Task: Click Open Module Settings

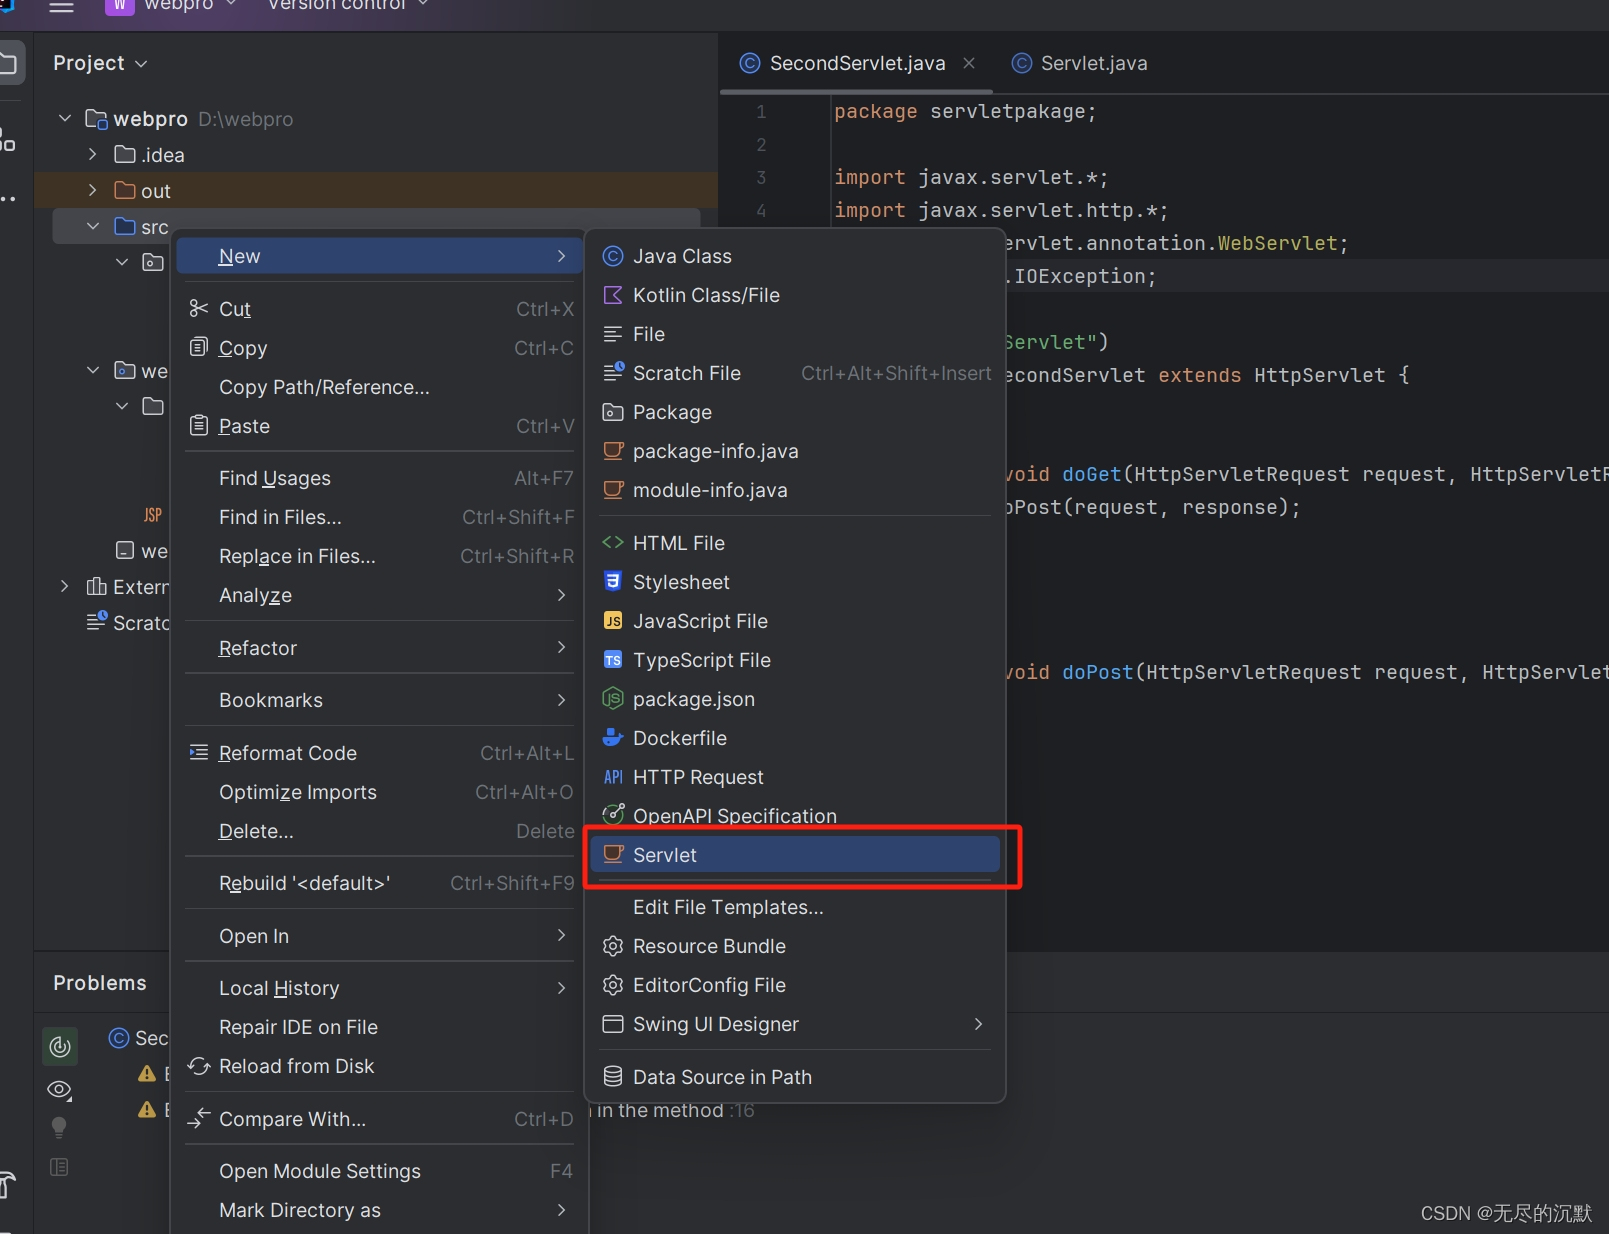Action: [x=380, y=1171]
